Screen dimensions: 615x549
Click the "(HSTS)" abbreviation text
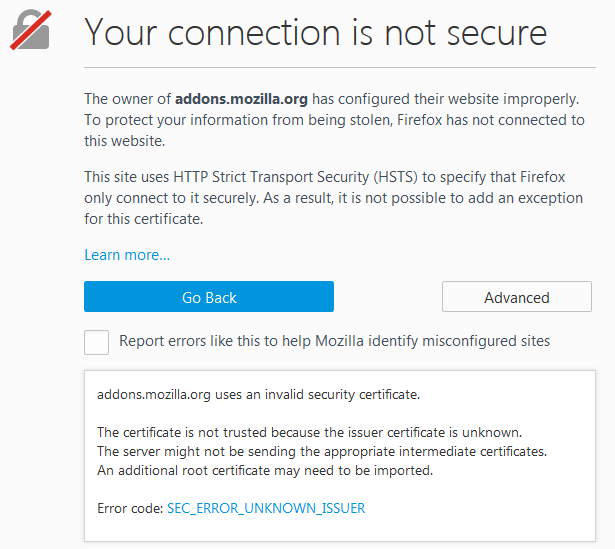click(395, 177)
